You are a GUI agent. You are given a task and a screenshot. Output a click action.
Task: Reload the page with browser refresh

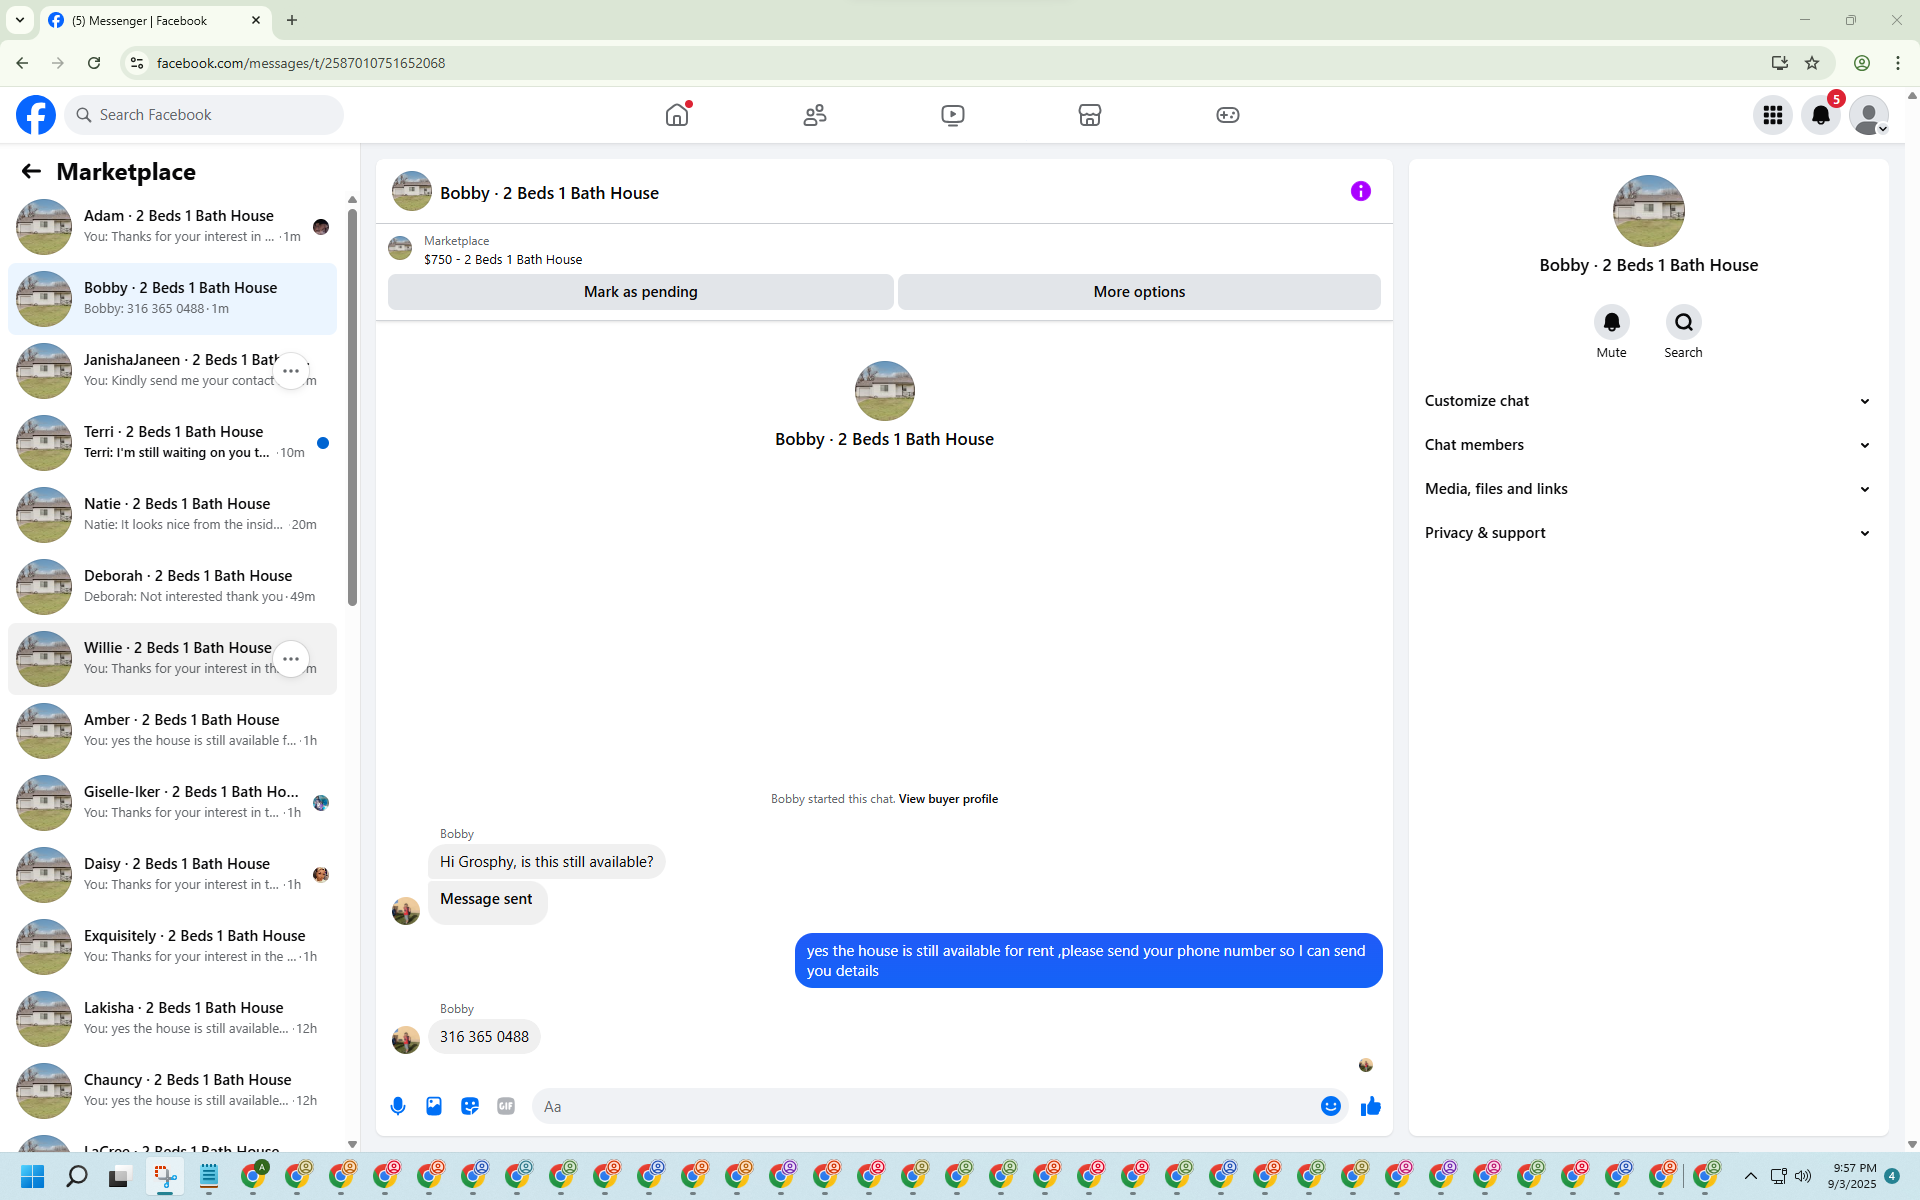coord(94,63)
